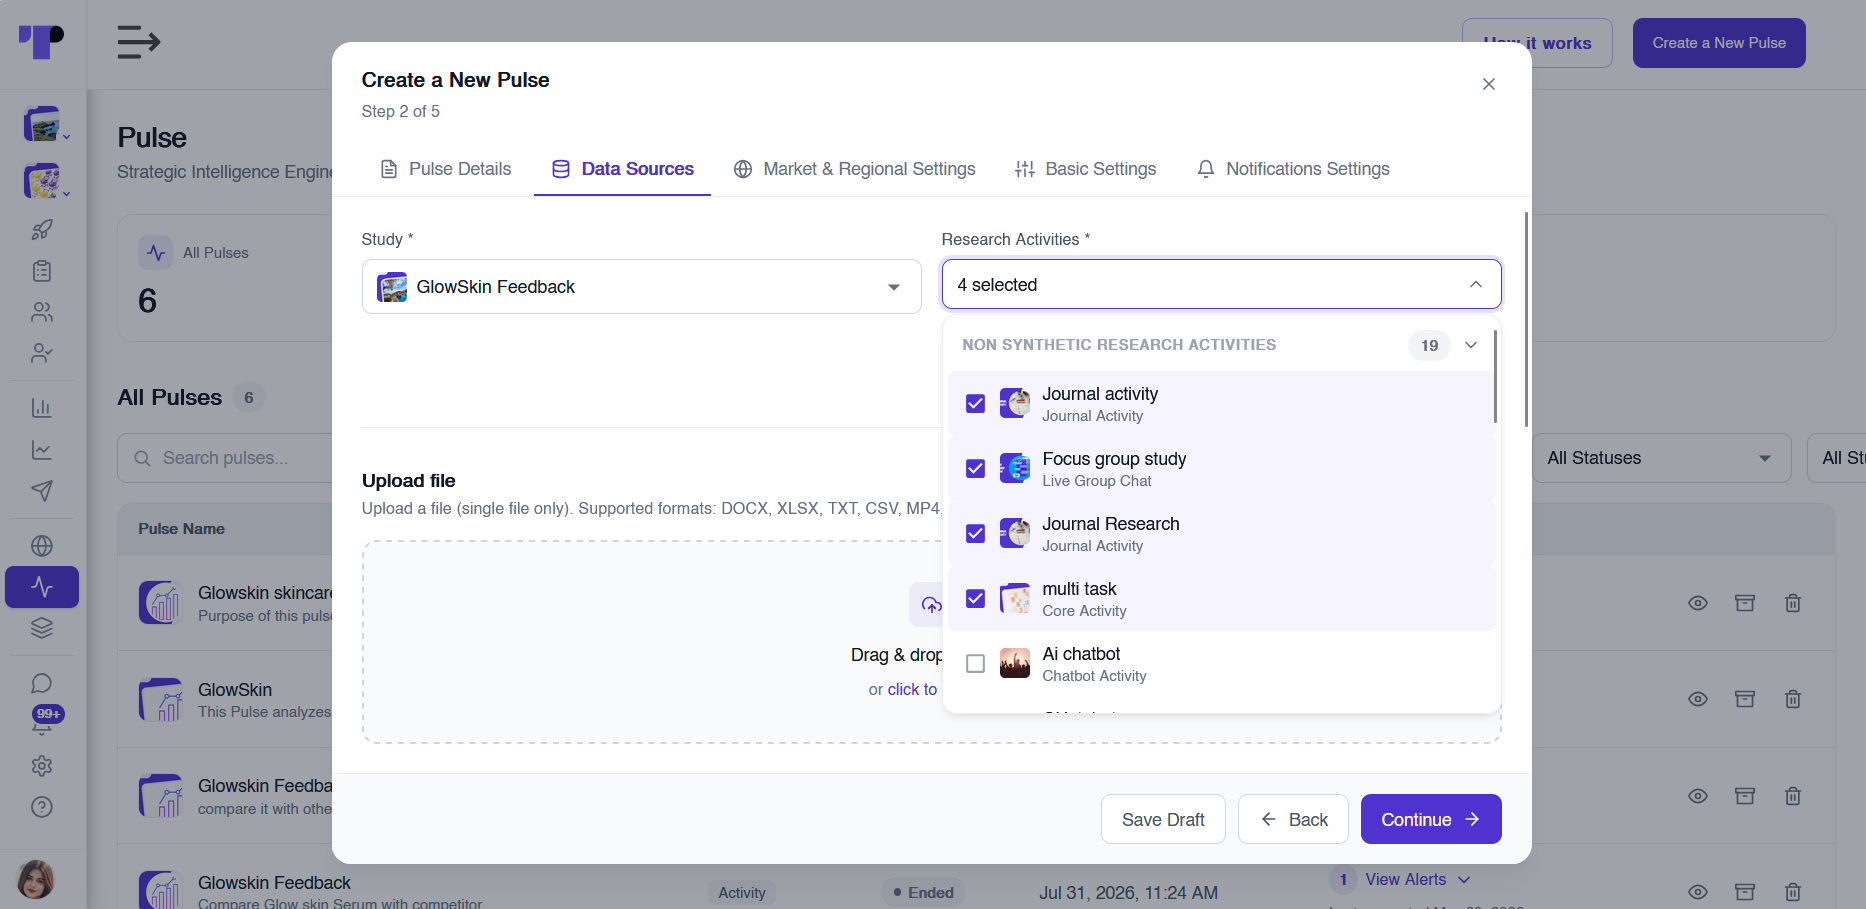Image resolution: width=1866 pixels, height=909 pixels.
Task: Switch to Market & Regional Settings tab
Action: coord(854,169)
